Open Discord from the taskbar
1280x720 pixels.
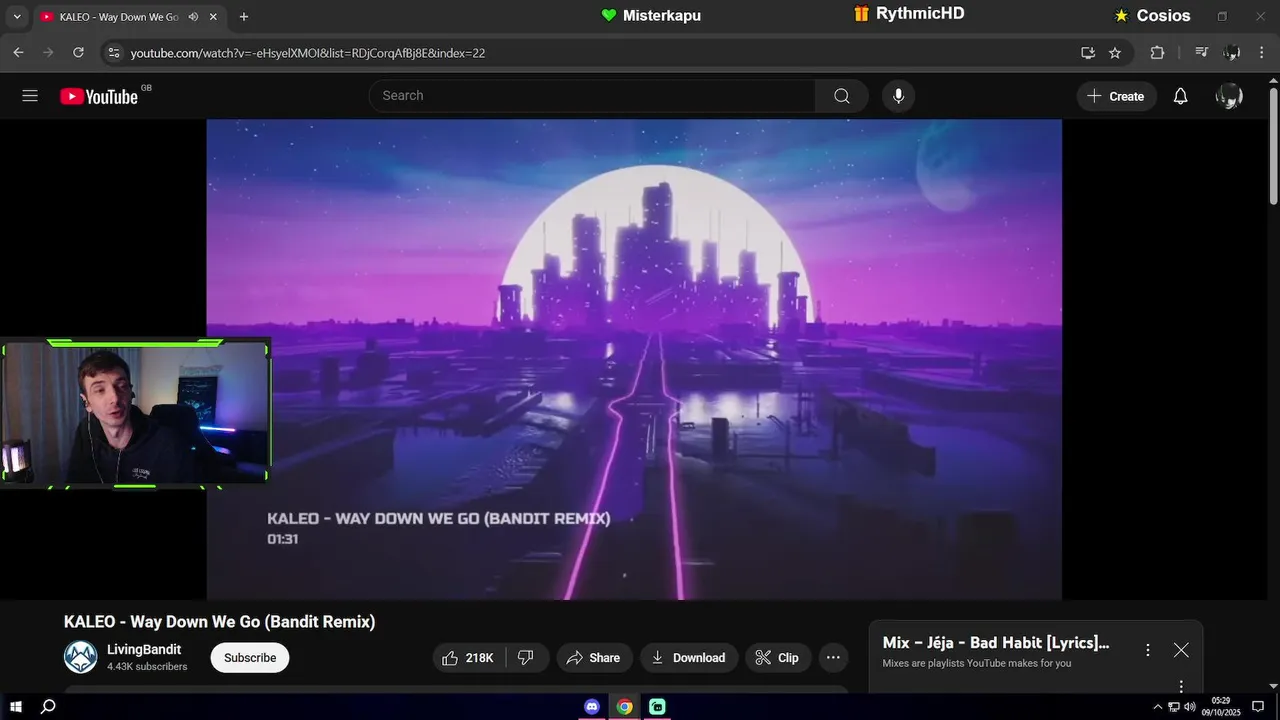coord(592,706)
